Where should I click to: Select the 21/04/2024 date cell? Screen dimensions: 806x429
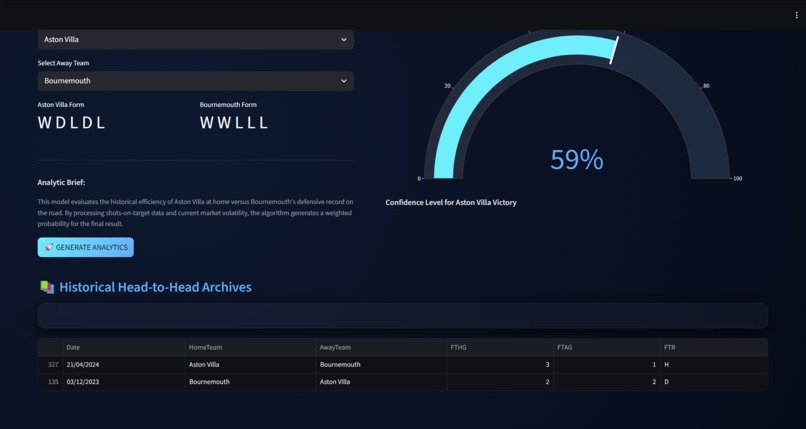(x=123, y=365)
